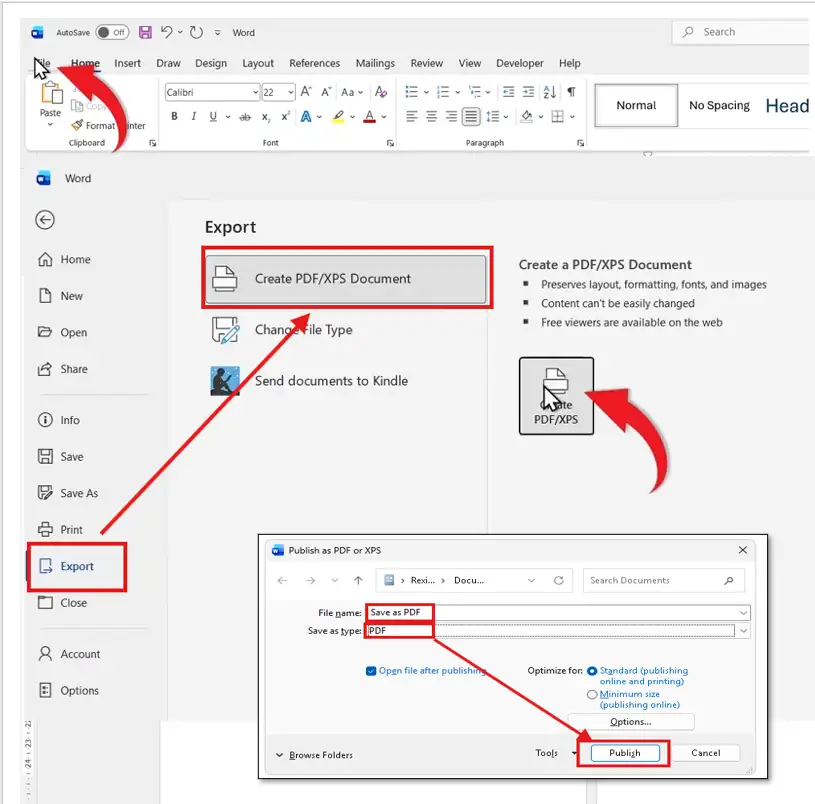This screenshot has width=815, height=804.
Task: Click the Redo icon in the quick access toolbar
Action: [196, 32]
